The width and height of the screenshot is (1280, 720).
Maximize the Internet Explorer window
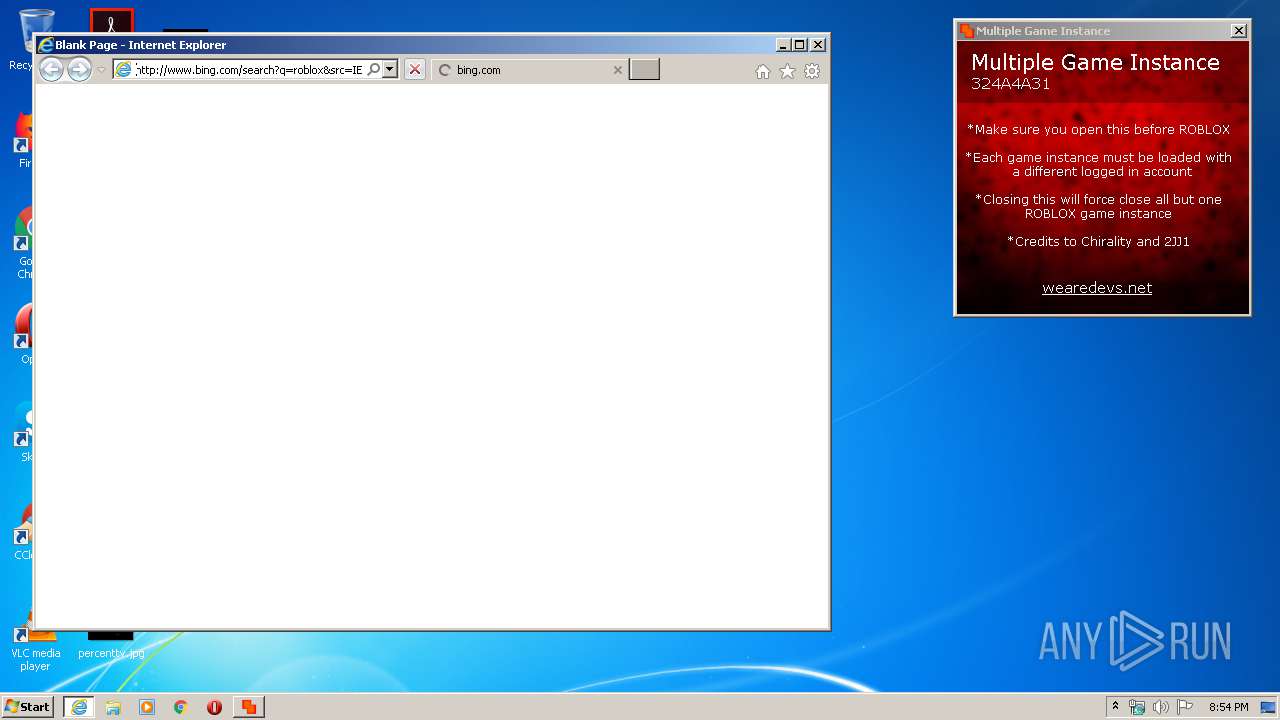(799, 44)
